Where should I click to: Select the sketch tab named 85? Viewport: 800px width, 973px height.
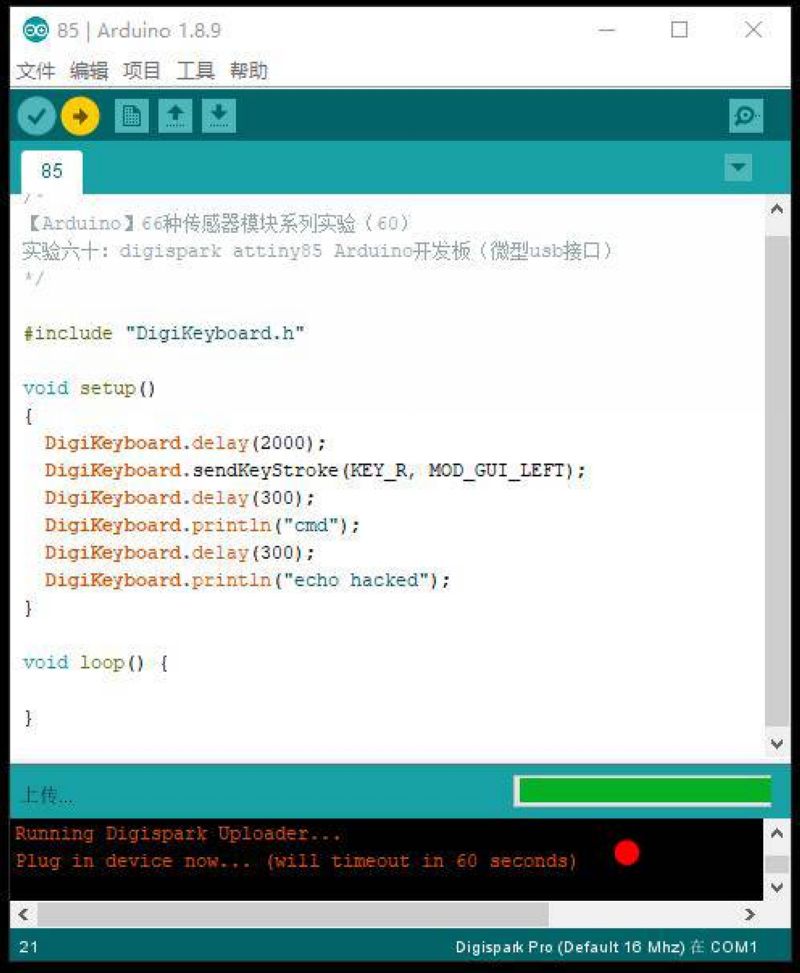pyautogui.click(x=52, y=171)
